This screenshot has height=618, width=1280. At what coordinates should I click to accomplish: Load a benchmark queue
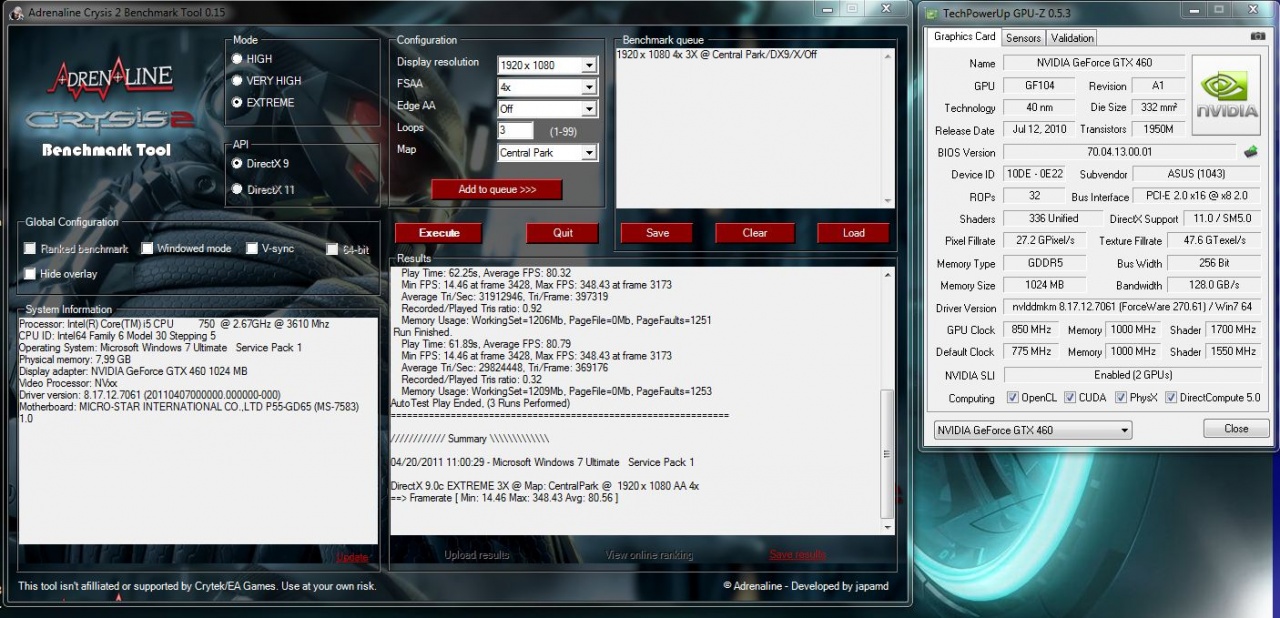tap(853, 233)
